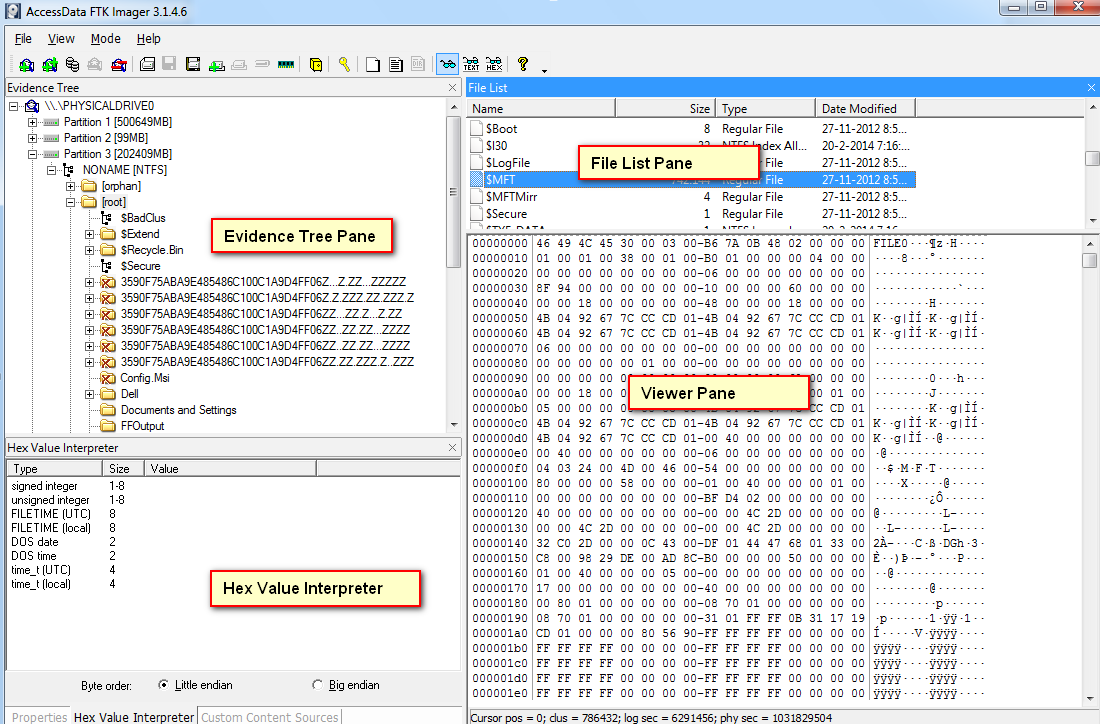The width and height of the screenshot is (1100, 724).
Task: Switch to the Properties tab
Action: click(x=39, y=717)
